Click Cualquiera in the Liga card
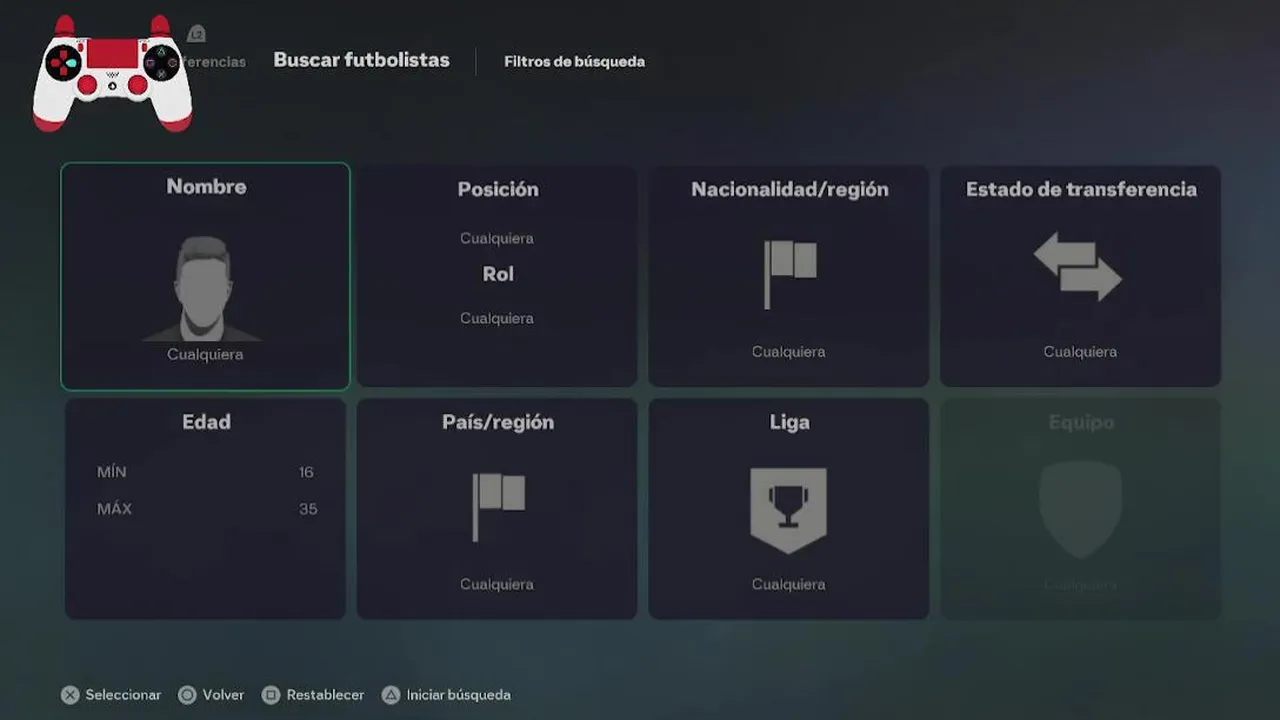The image size is (1280, 720). click(788, 584)
